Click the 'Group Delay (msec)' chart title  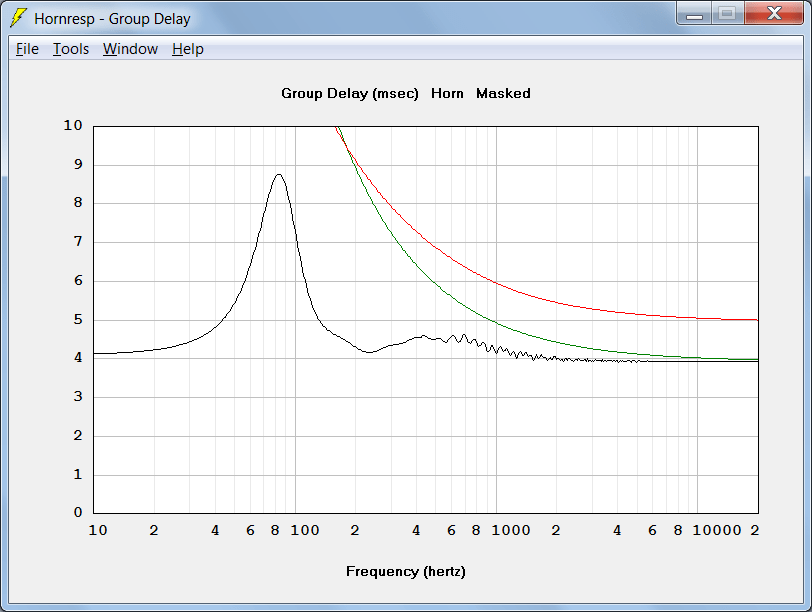click(350, 94)
